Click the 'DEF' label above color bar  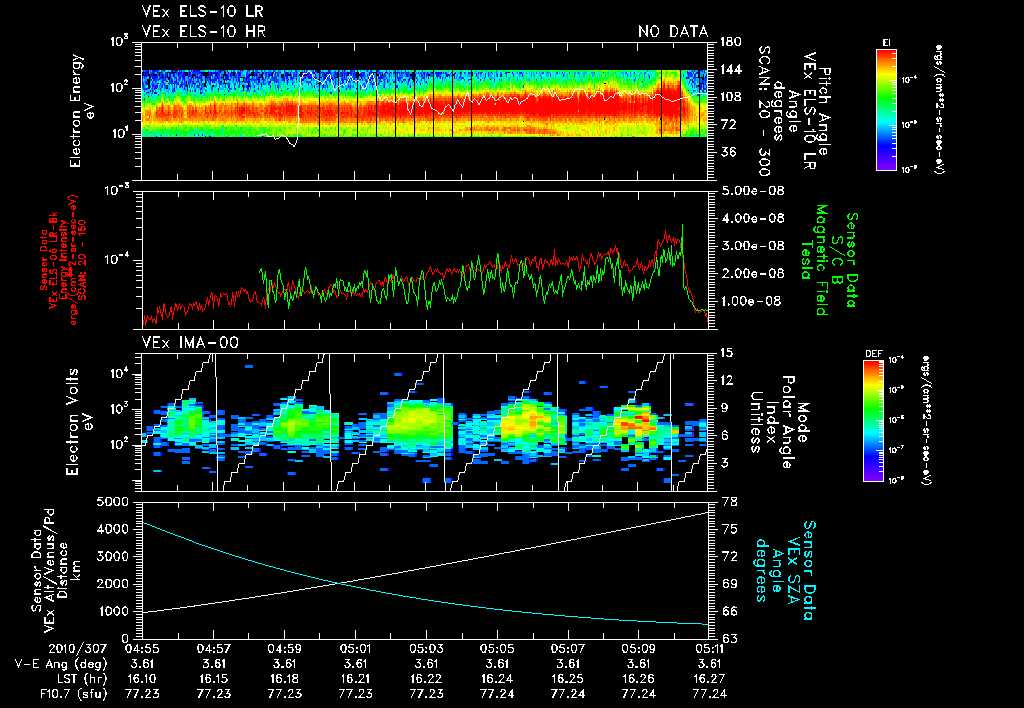click(x=873, y=354)
